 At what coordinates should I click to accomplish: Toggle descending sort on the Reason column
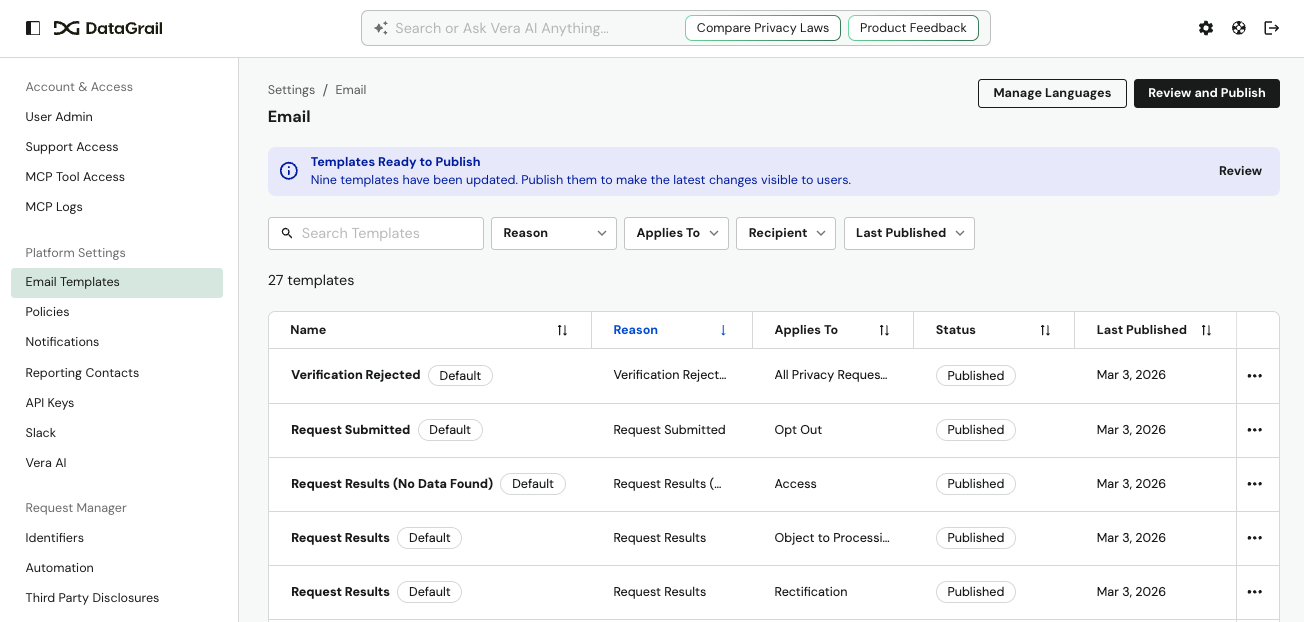click(723, 330)
